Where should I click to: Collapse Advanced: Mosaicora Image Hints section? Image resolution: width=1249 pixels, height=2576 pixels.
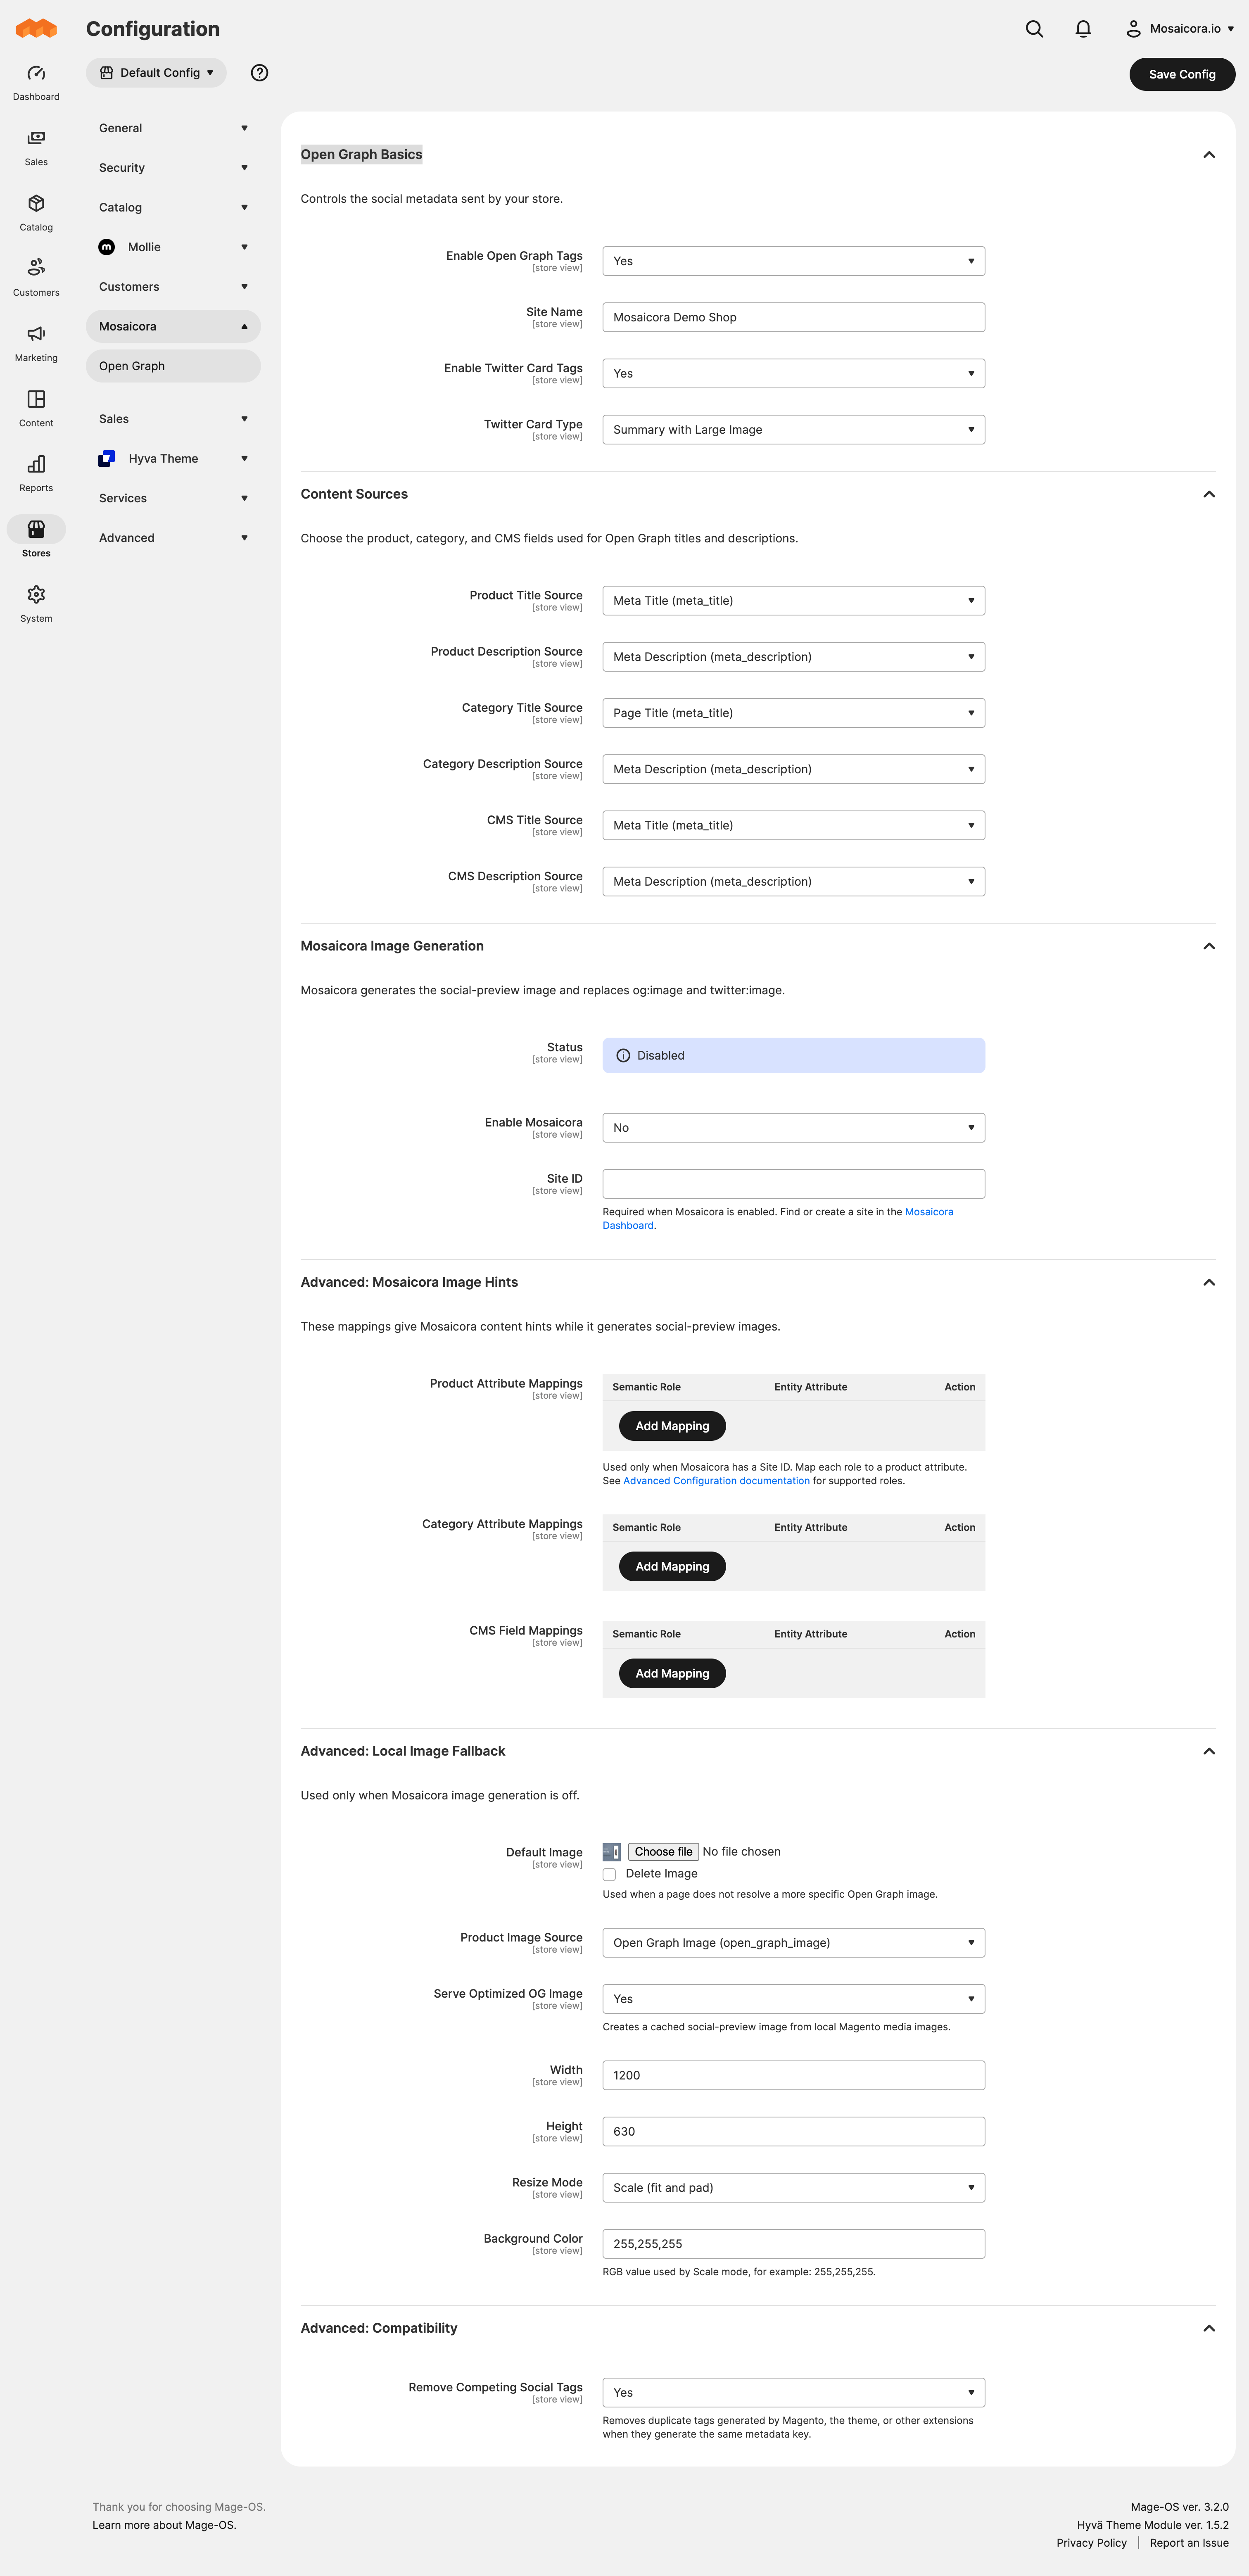click(1208, 1282)
